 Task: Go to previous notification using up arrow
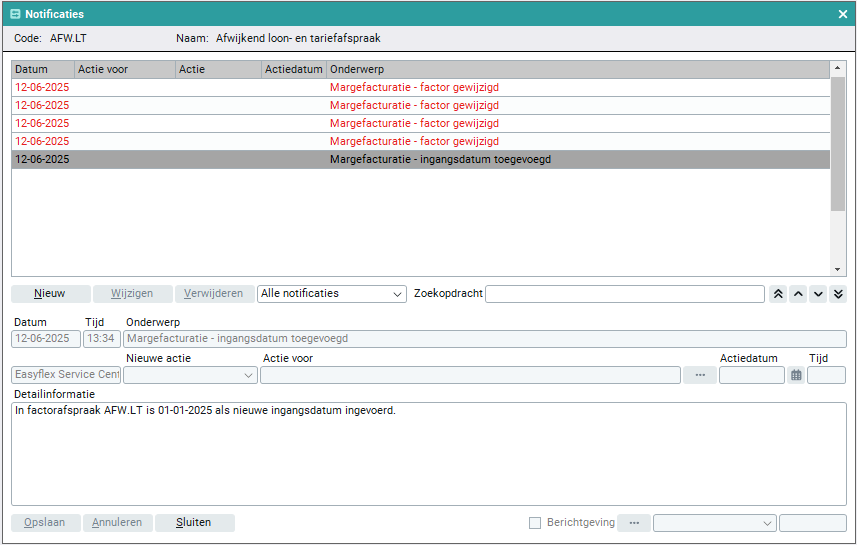click(798, 294)
